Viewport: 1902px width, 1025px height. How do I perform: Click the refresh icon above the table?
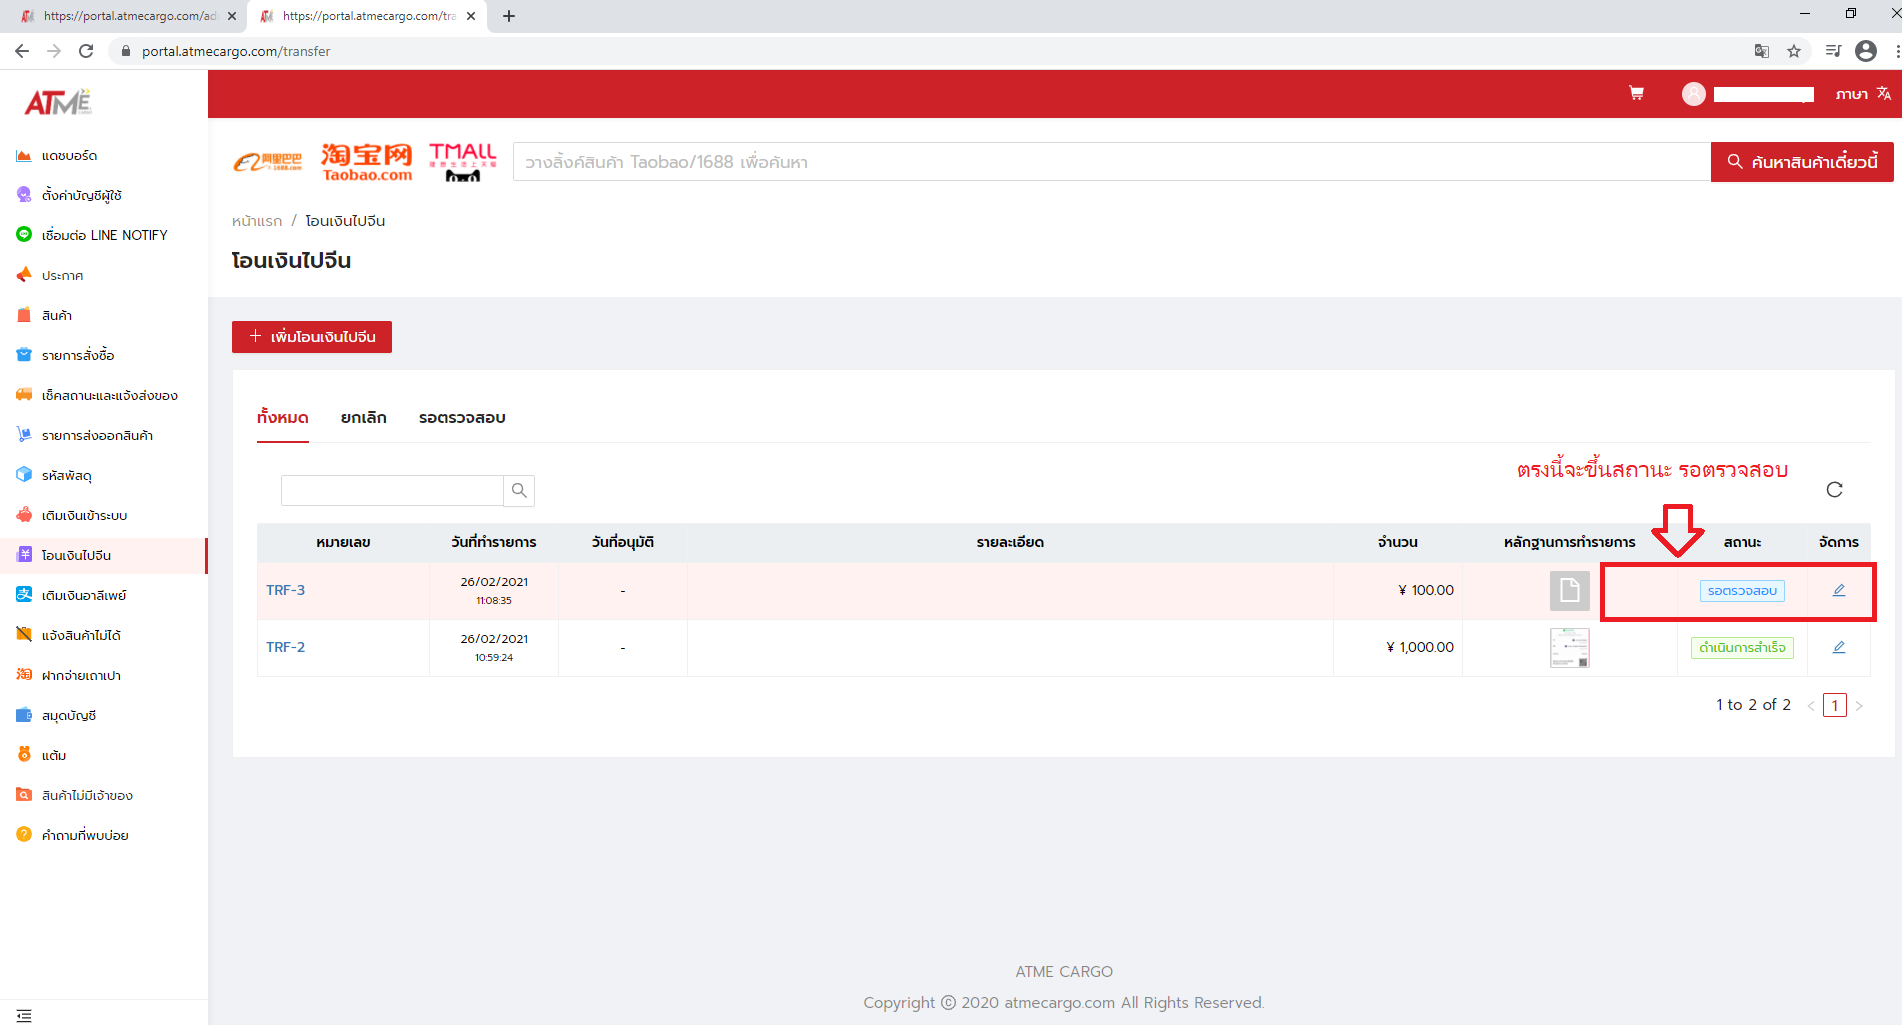click(1834, 489)
